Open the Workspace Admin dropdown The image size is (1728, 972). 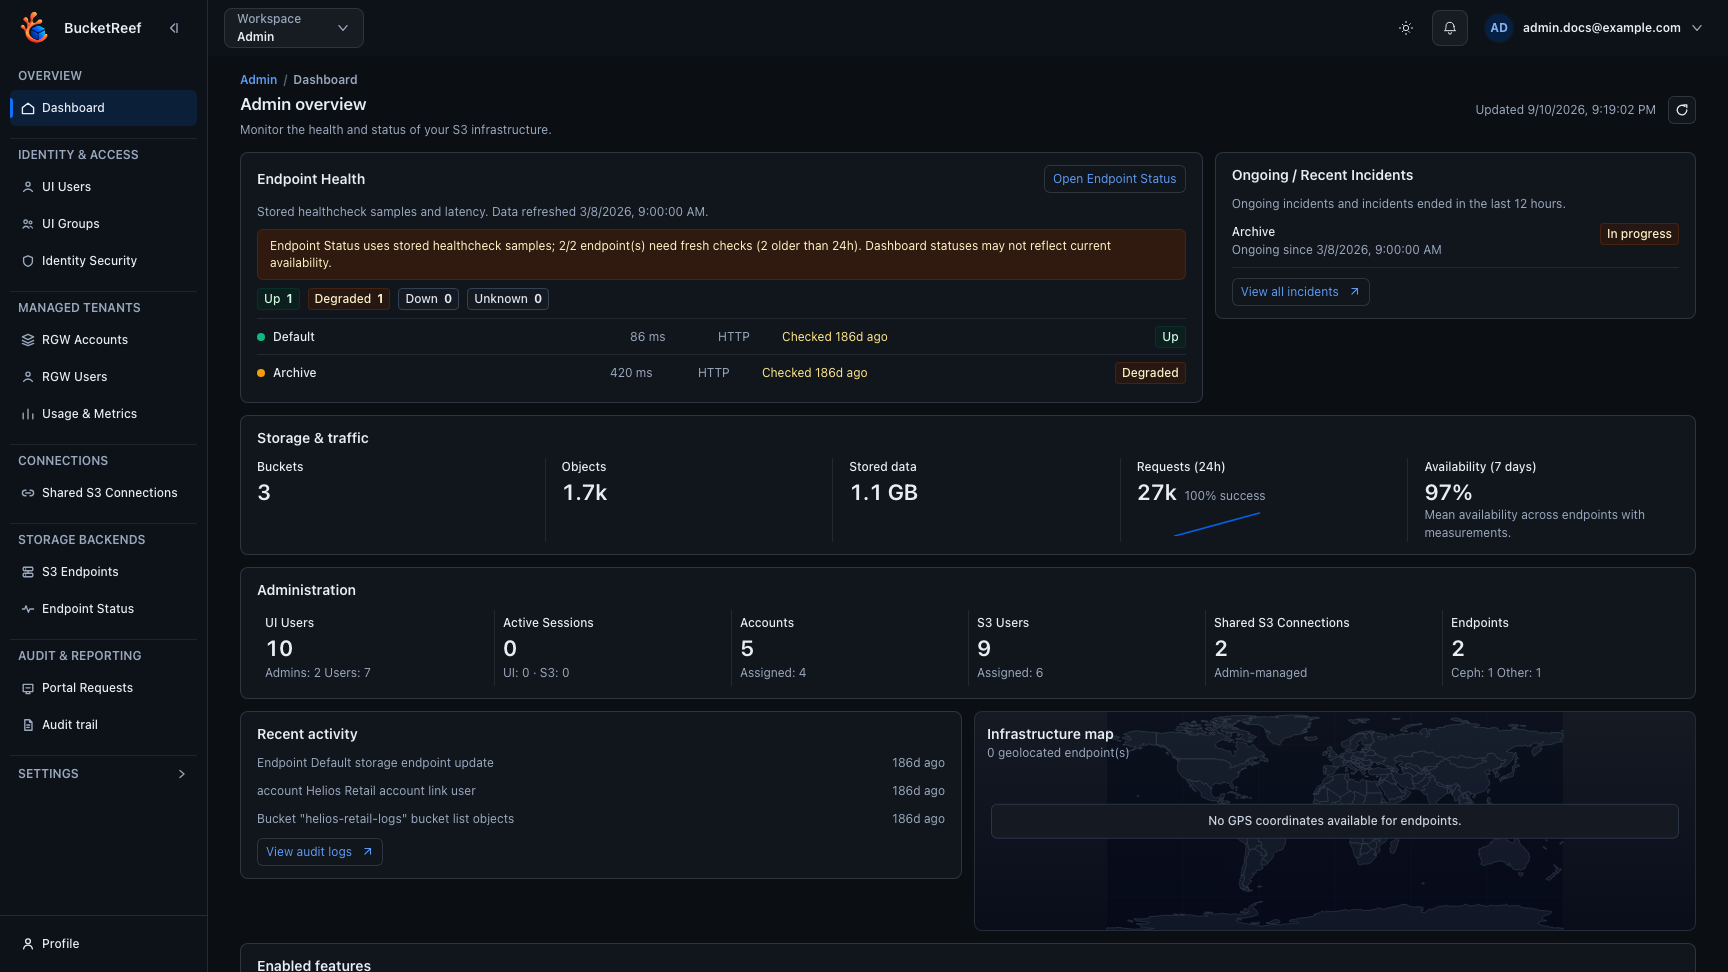(x=294, y=28)
